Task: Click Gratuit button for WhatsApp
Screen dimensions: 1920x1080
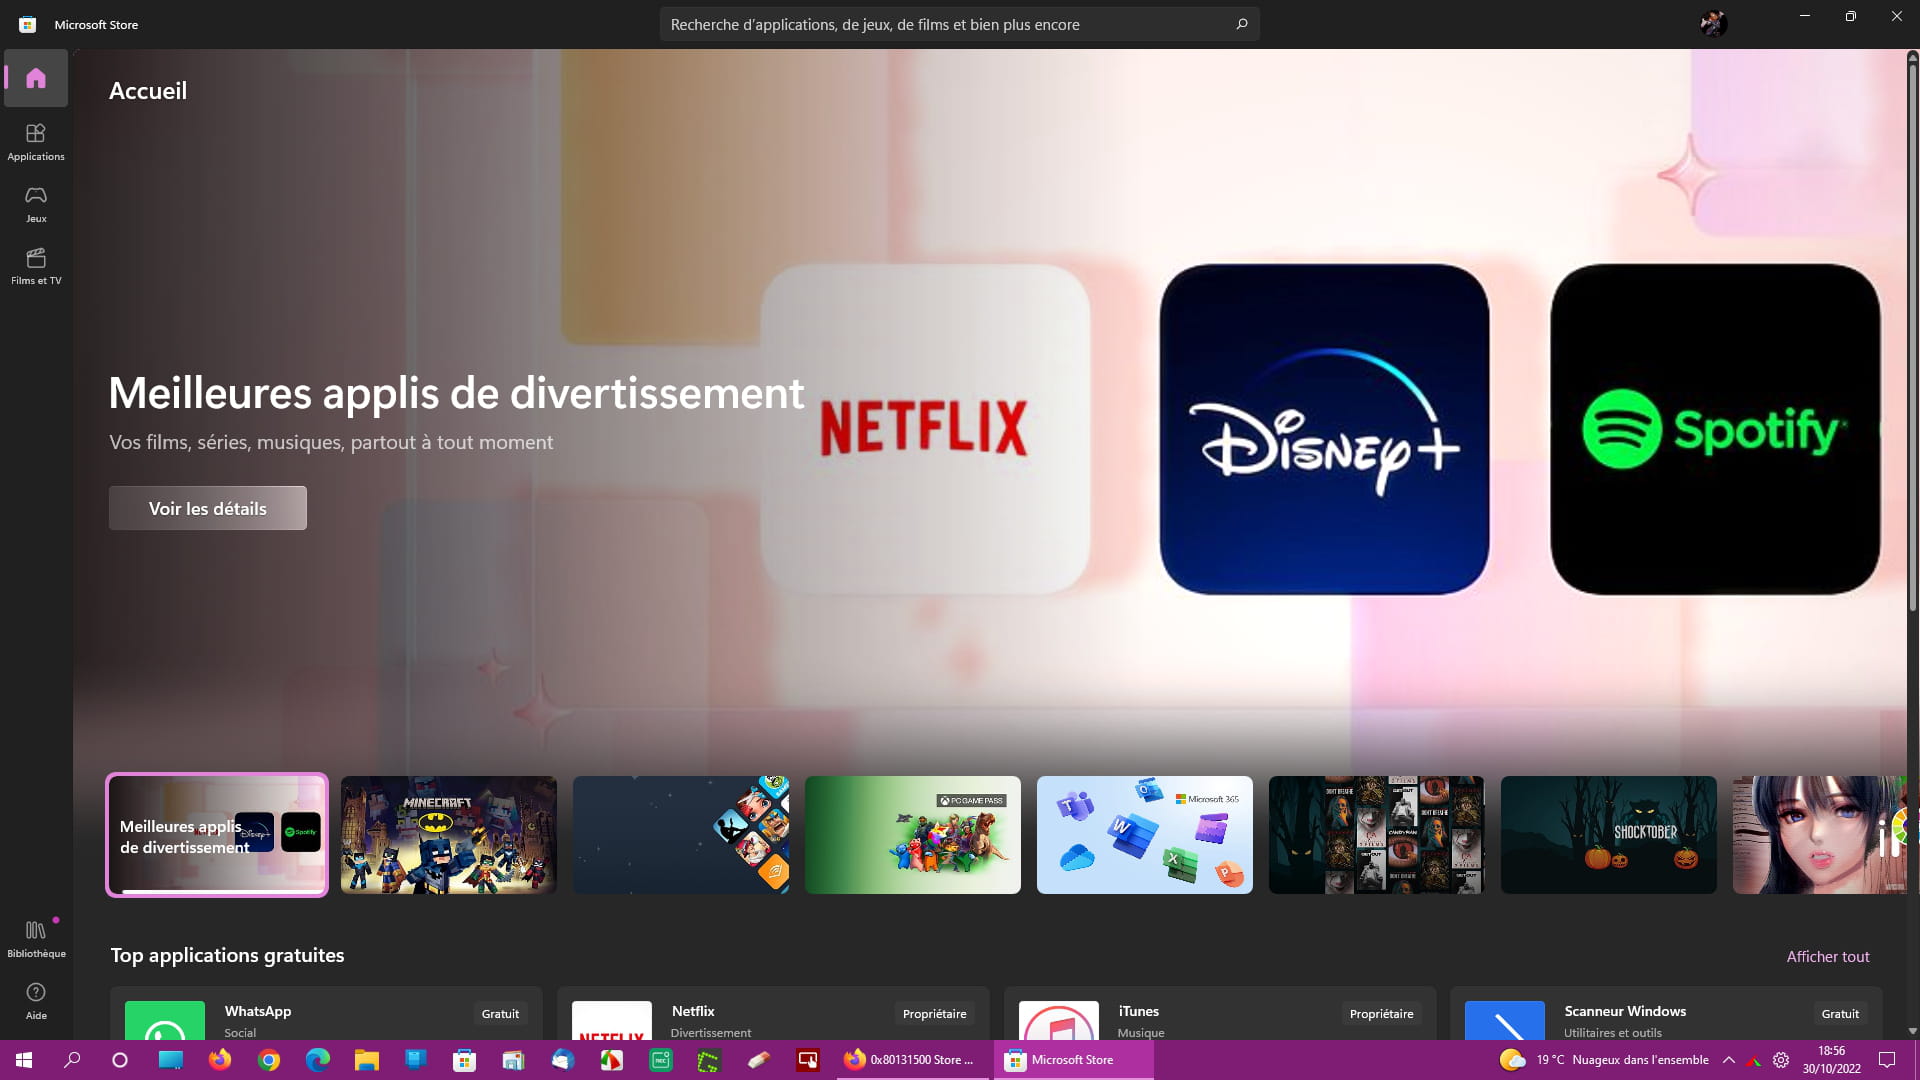Action: coord(500,1014)
